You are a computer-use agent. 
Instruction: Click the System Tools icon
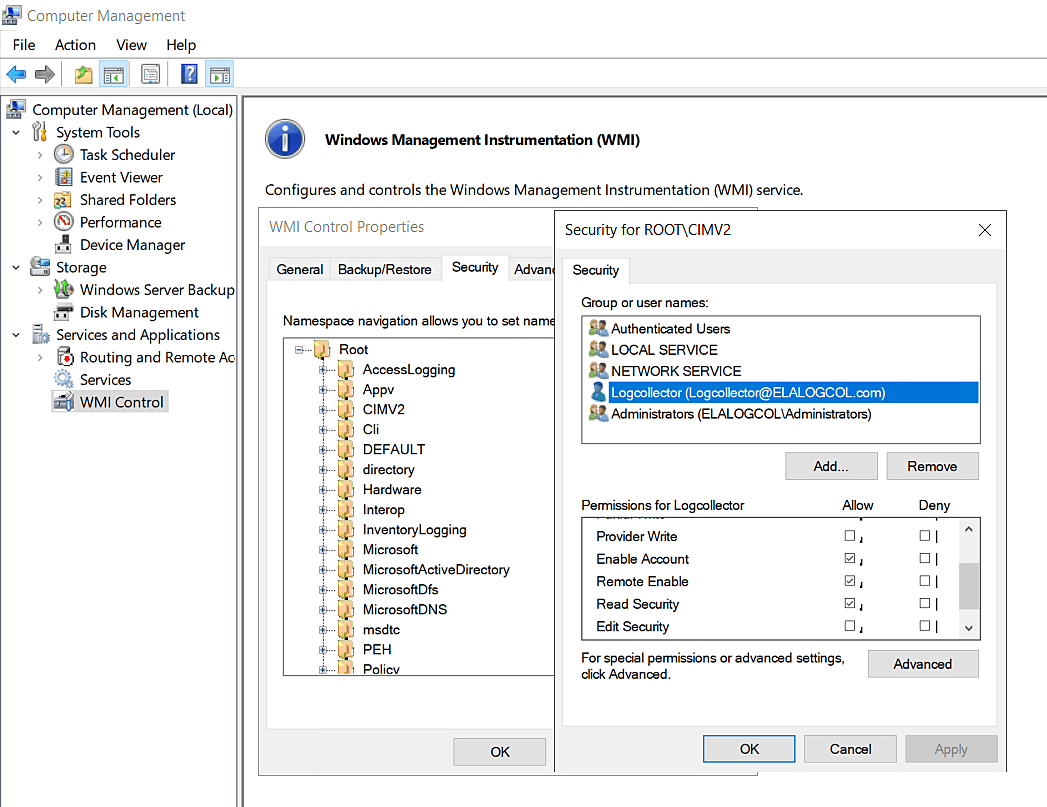coord(40,132)
